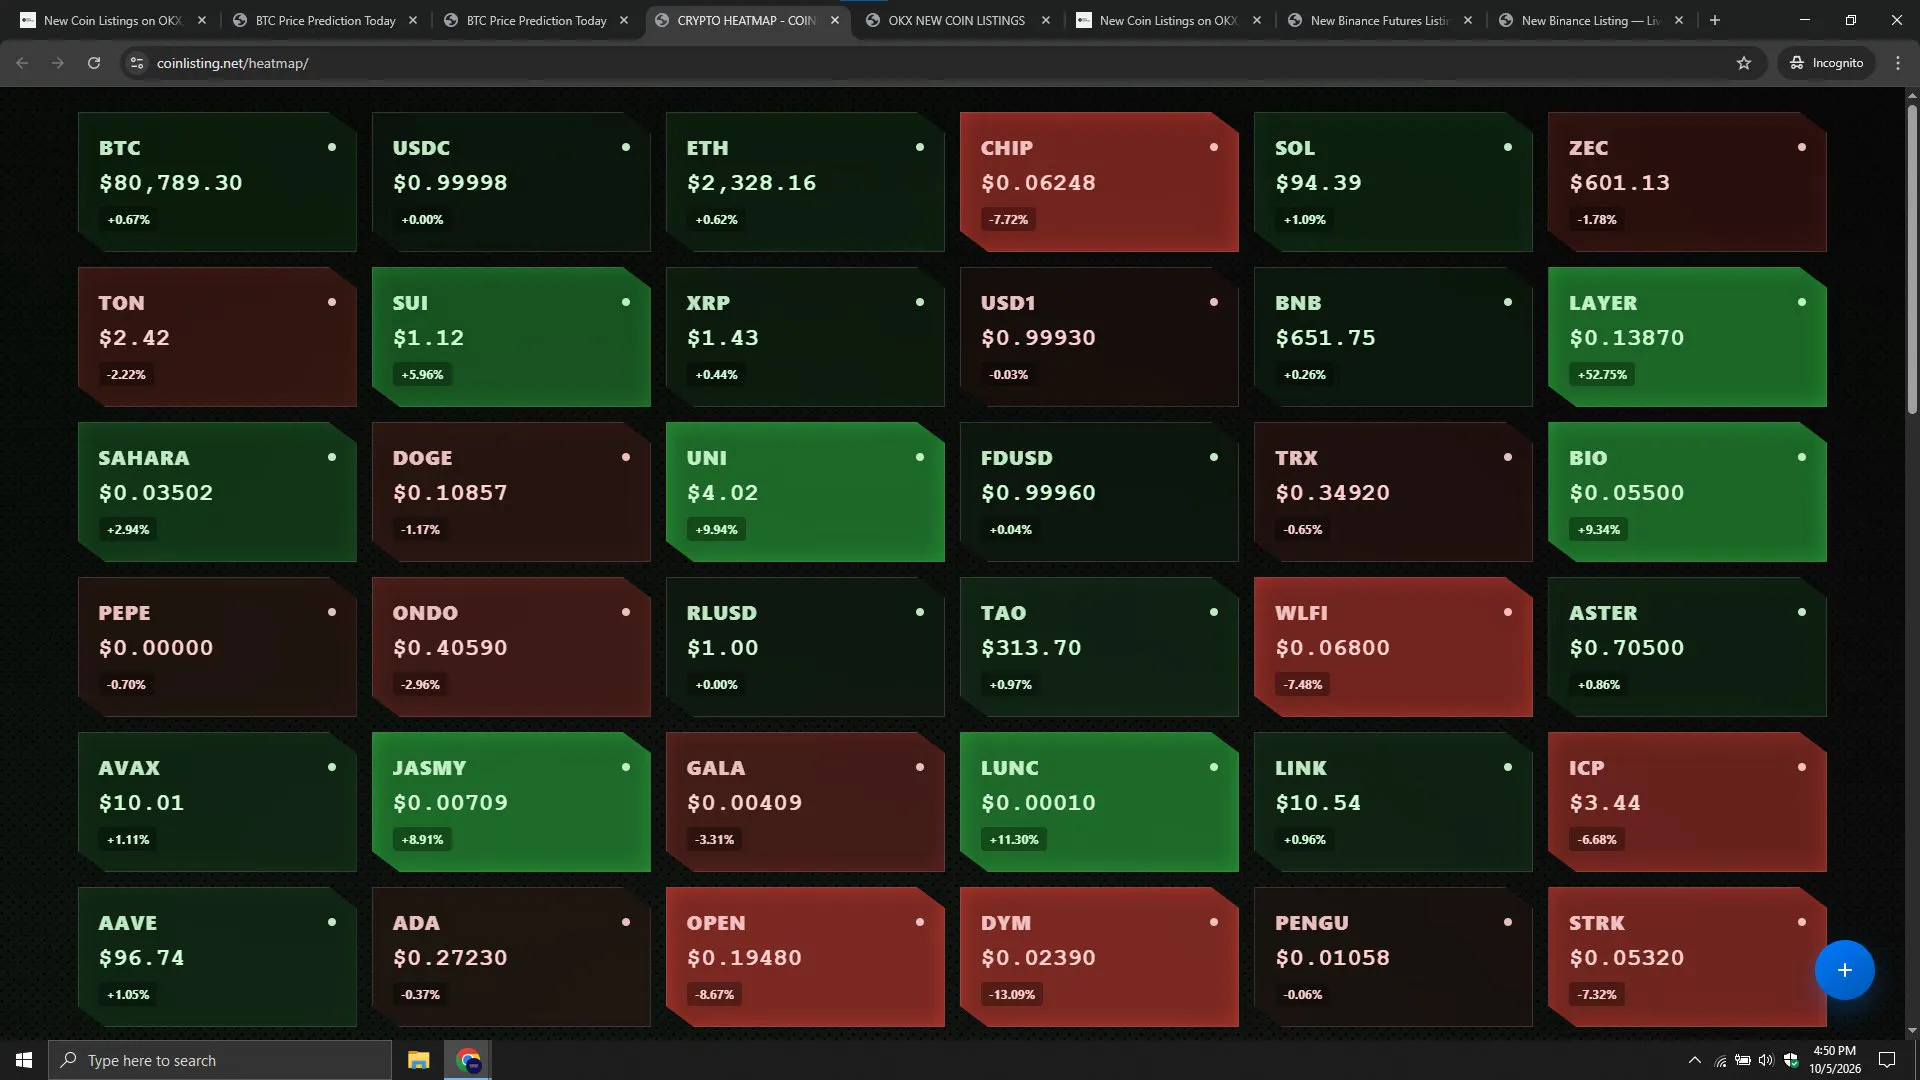Click the ADA price $0.27230
The width and height of the screenshot is (1920, 1080).
(451, 958)
